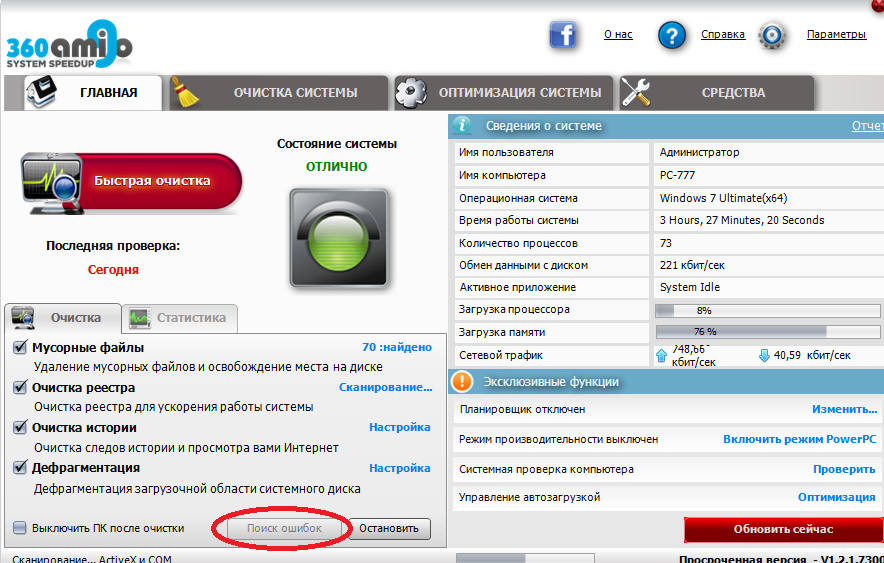Image resolution: width=884 pixels, height=563 pixels.
Task: Click the Загрузка процессора 8% progress bar
Action: click(x=767, y=311)
